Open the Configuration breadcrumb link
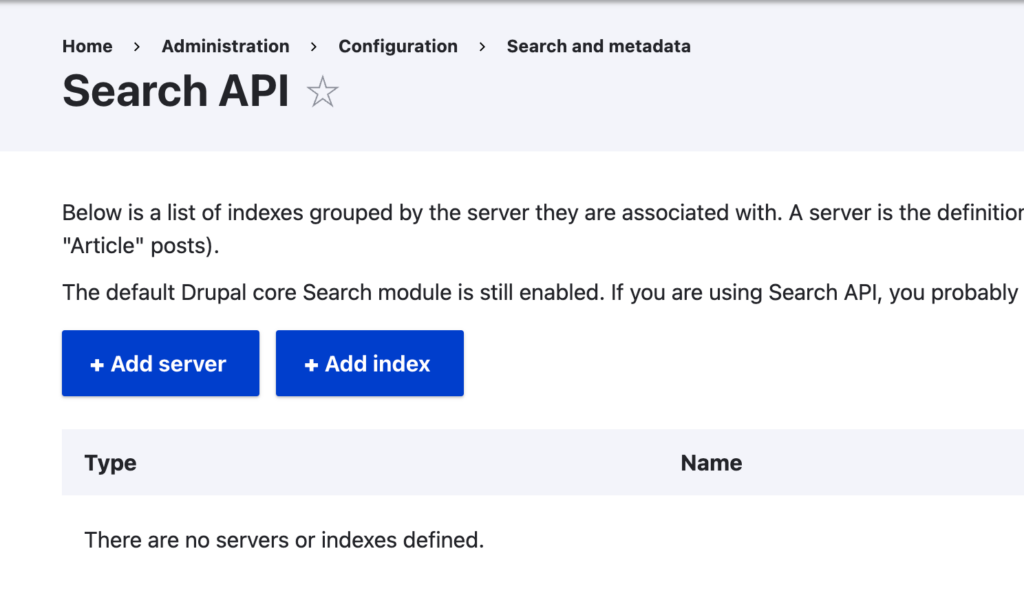Screen dimensions: 1024x615 click(x=398, y=46)
